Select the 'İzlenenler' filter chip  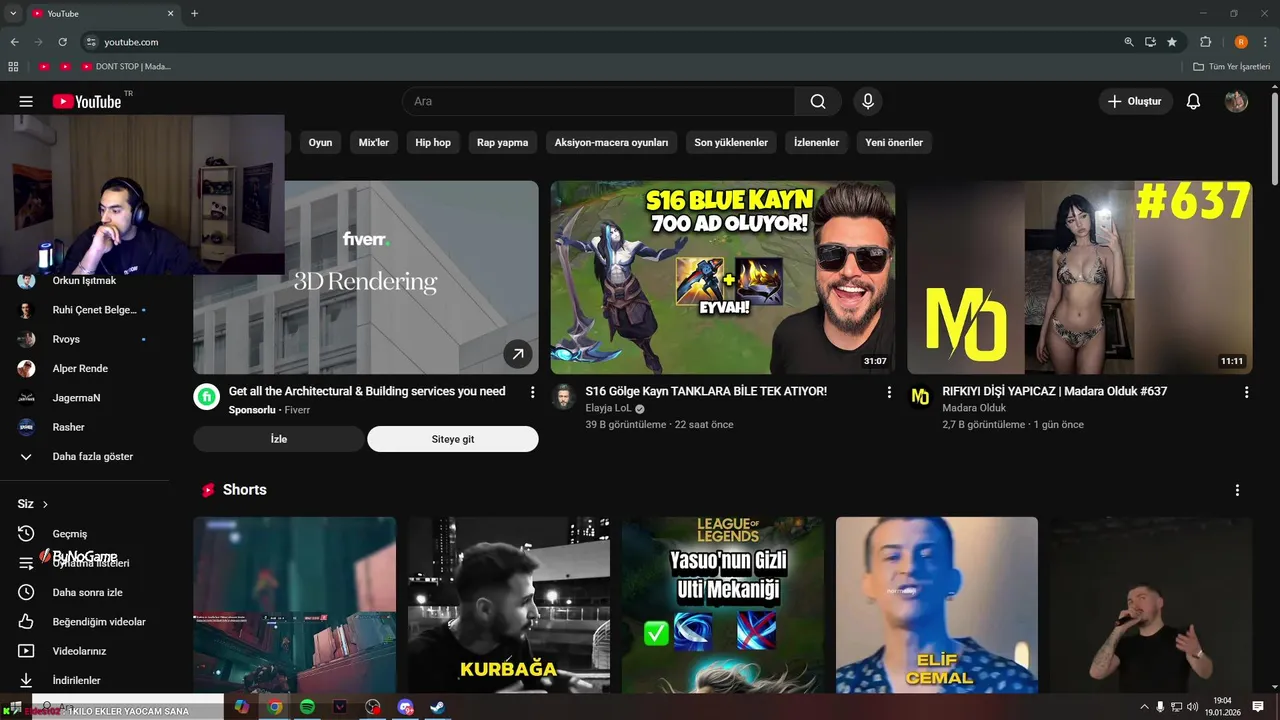click(x=816, y=142)
